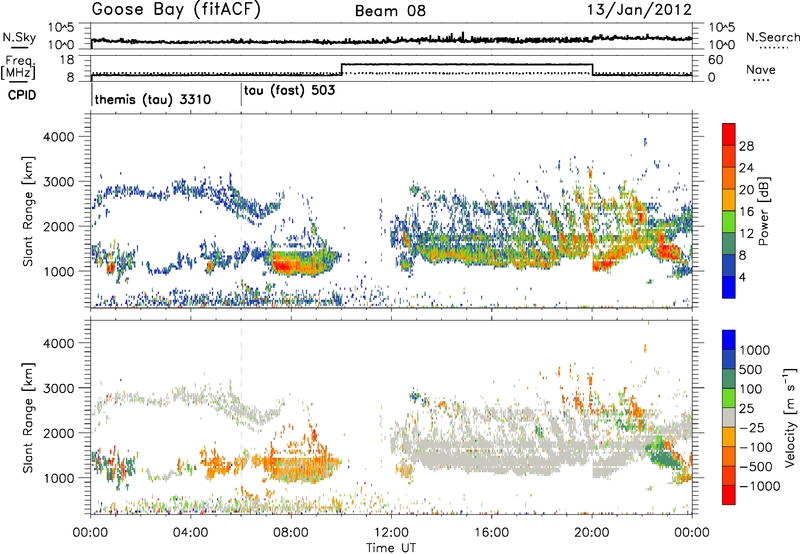Select the '20' label on Power colorbar

point(746,190)
